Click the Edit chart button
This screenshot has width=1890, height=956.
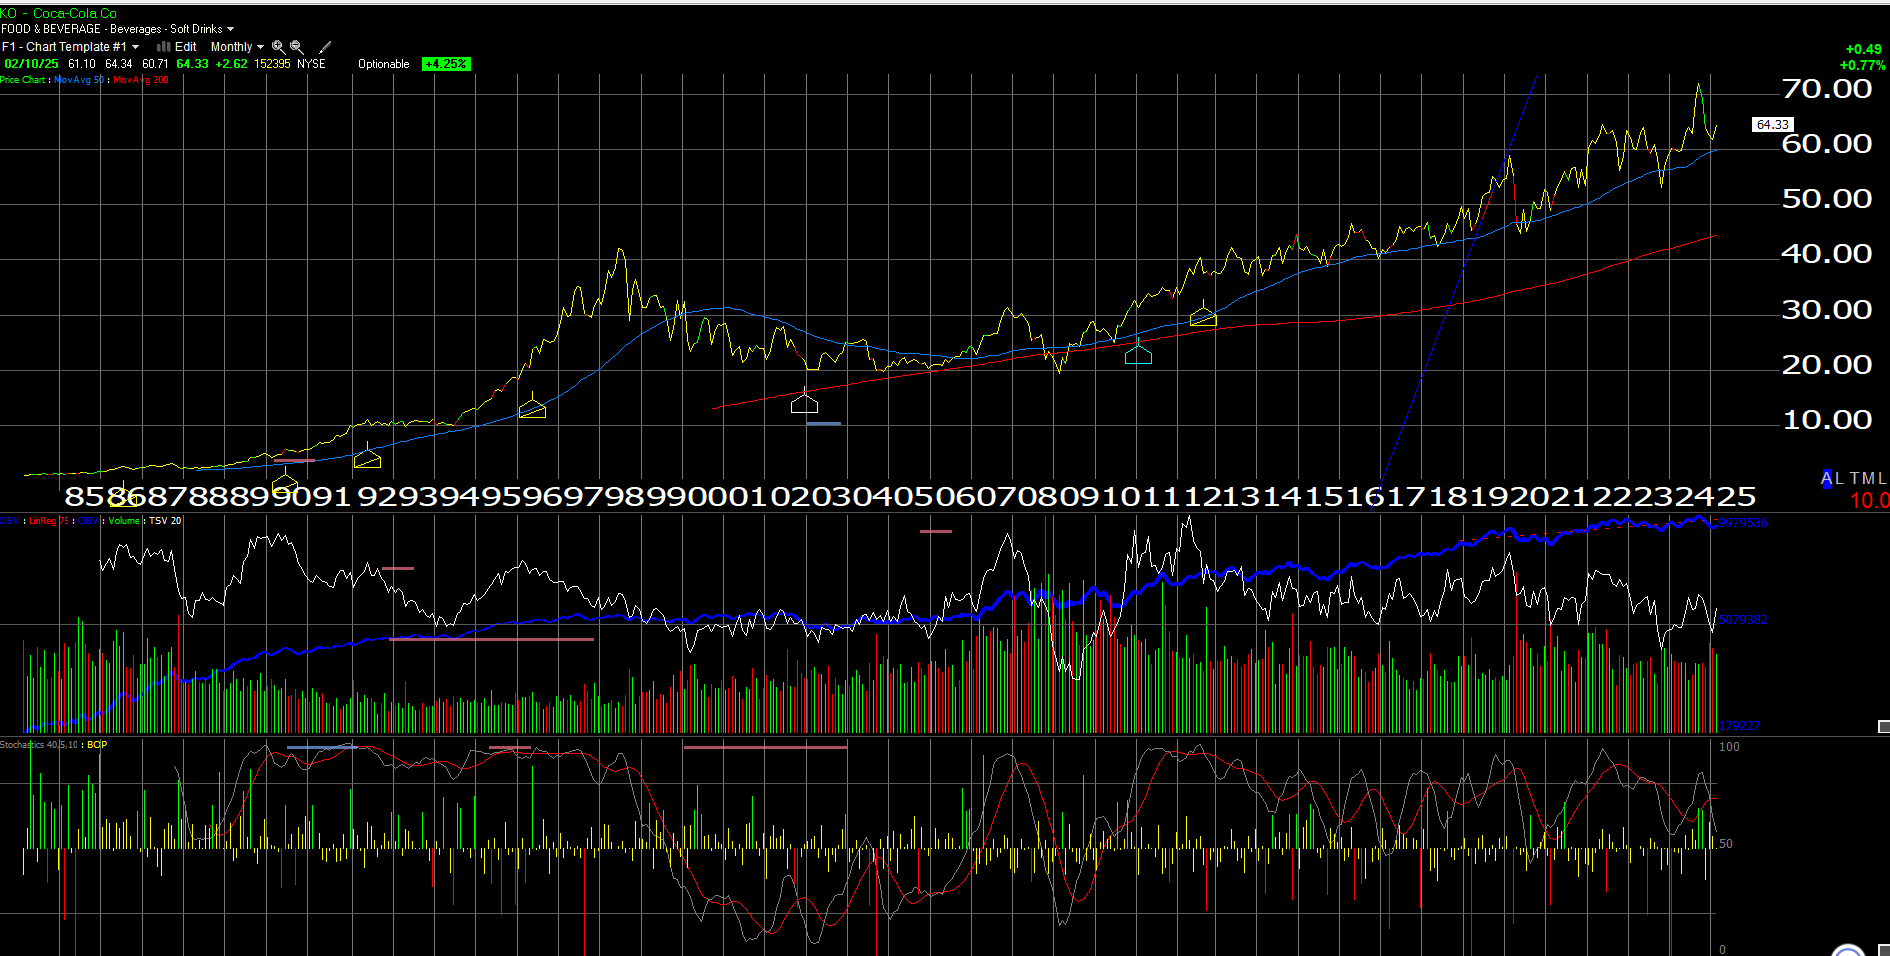pos(186,47)
